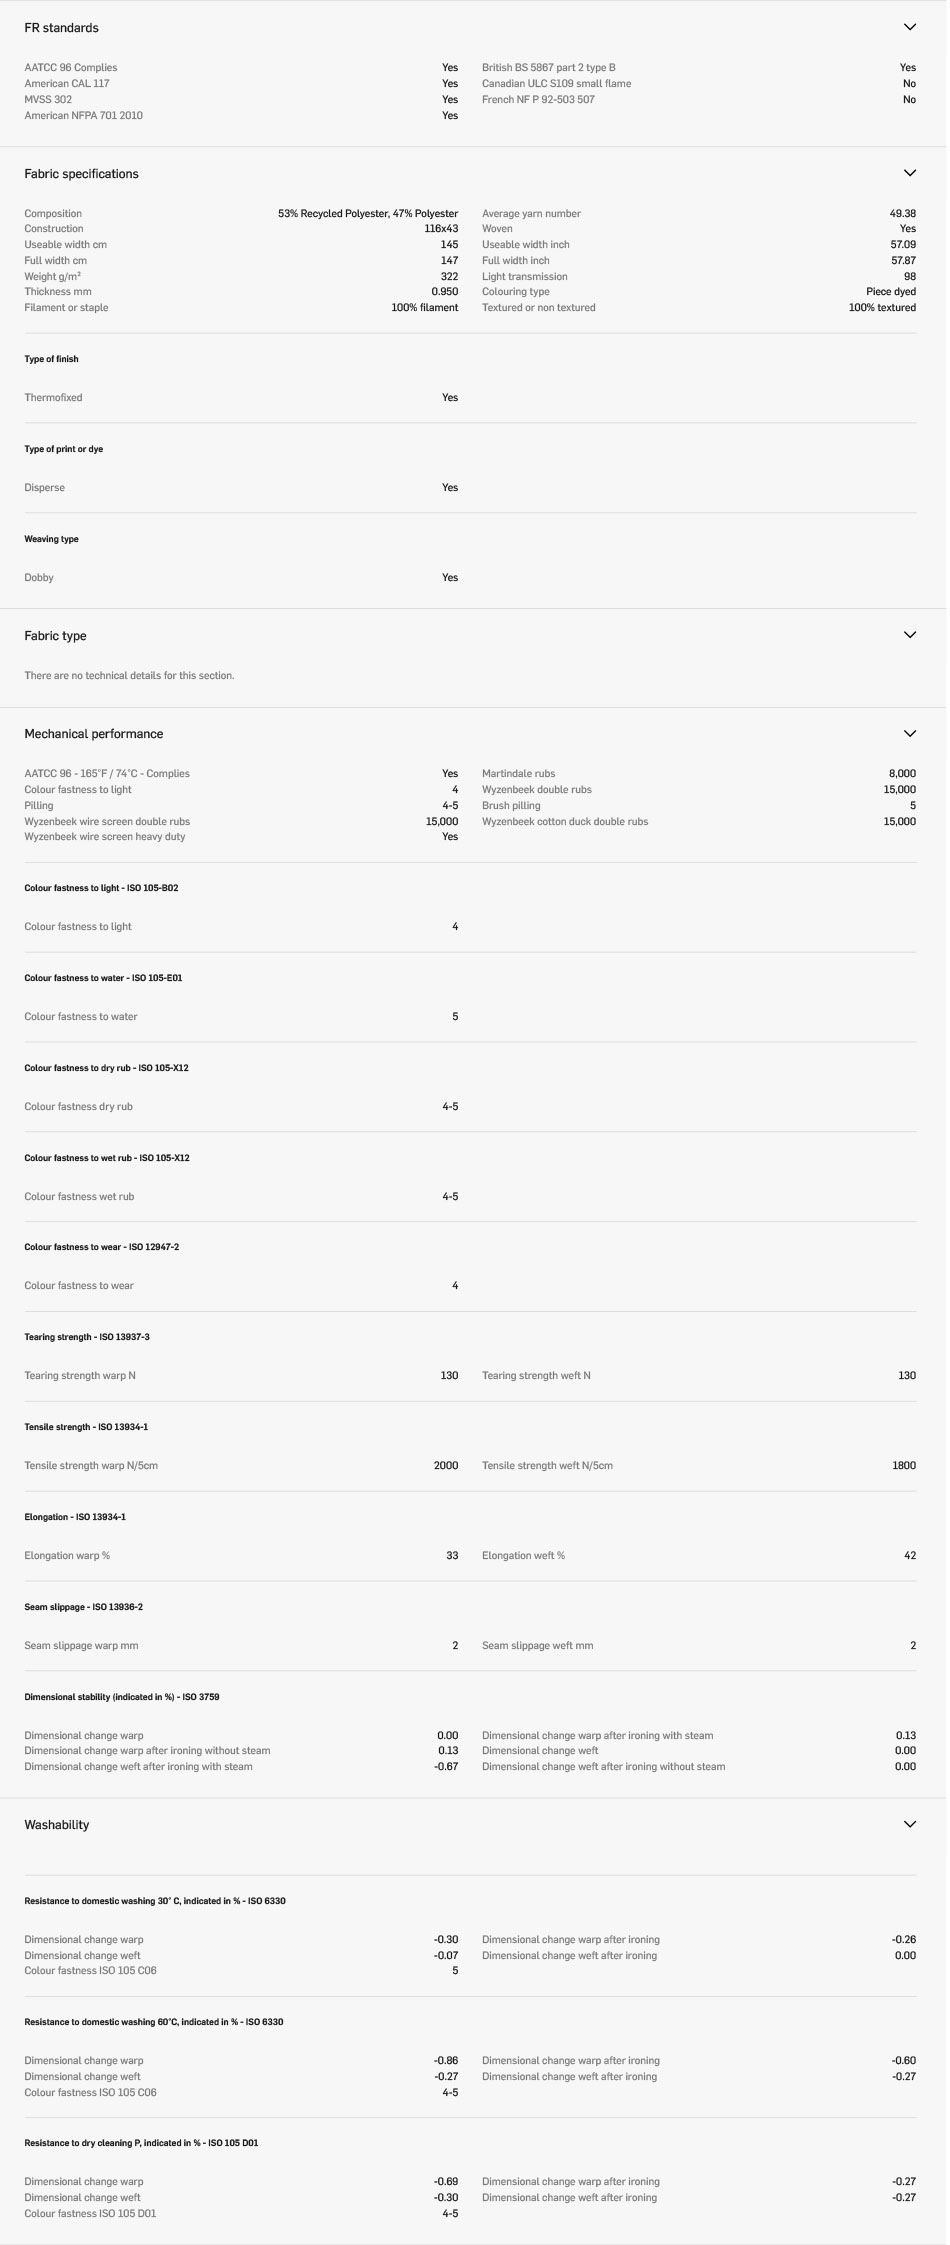Click the Seam slippage warp mm label
The image size is (950, 2245).
pos(81,1645)
